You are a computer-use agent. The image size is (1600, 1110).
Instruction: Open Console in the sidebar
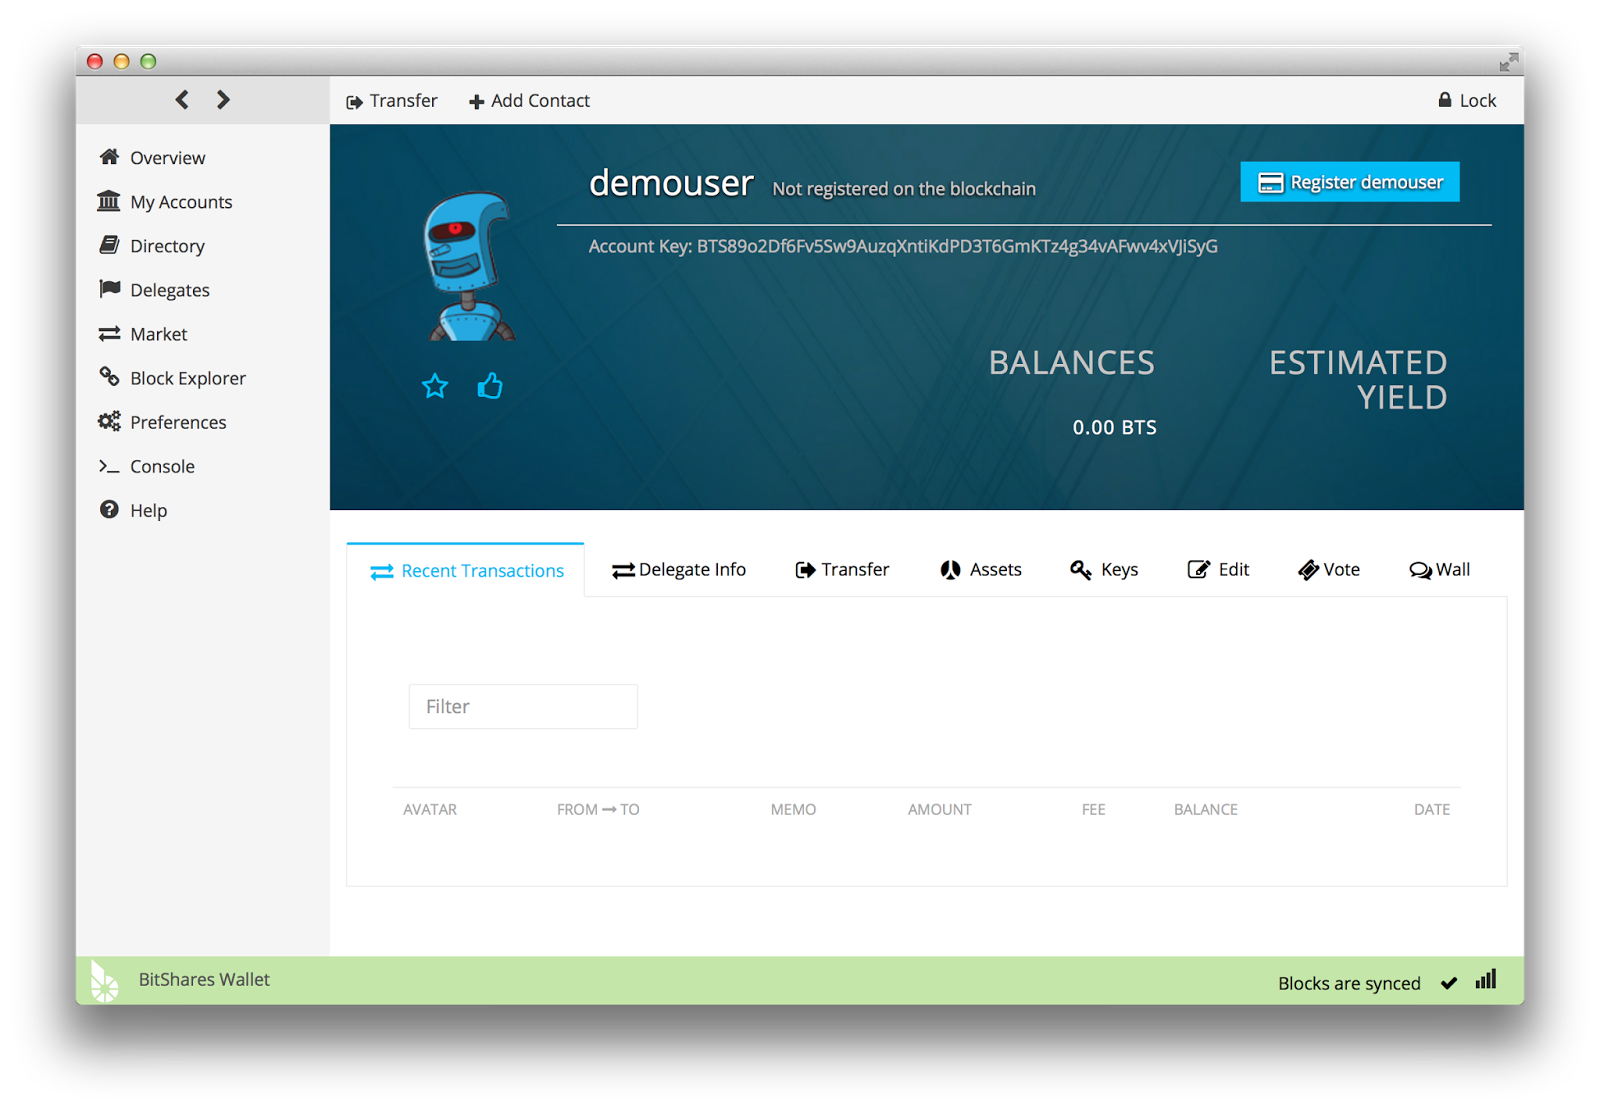[147, 466]
